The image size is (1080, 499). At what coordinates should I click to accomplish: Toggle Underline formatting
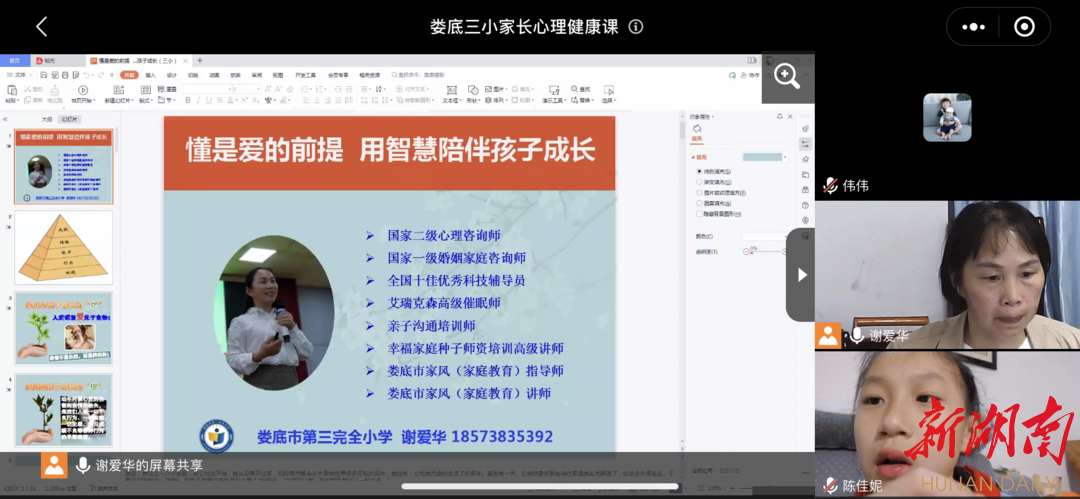[209, 100]
